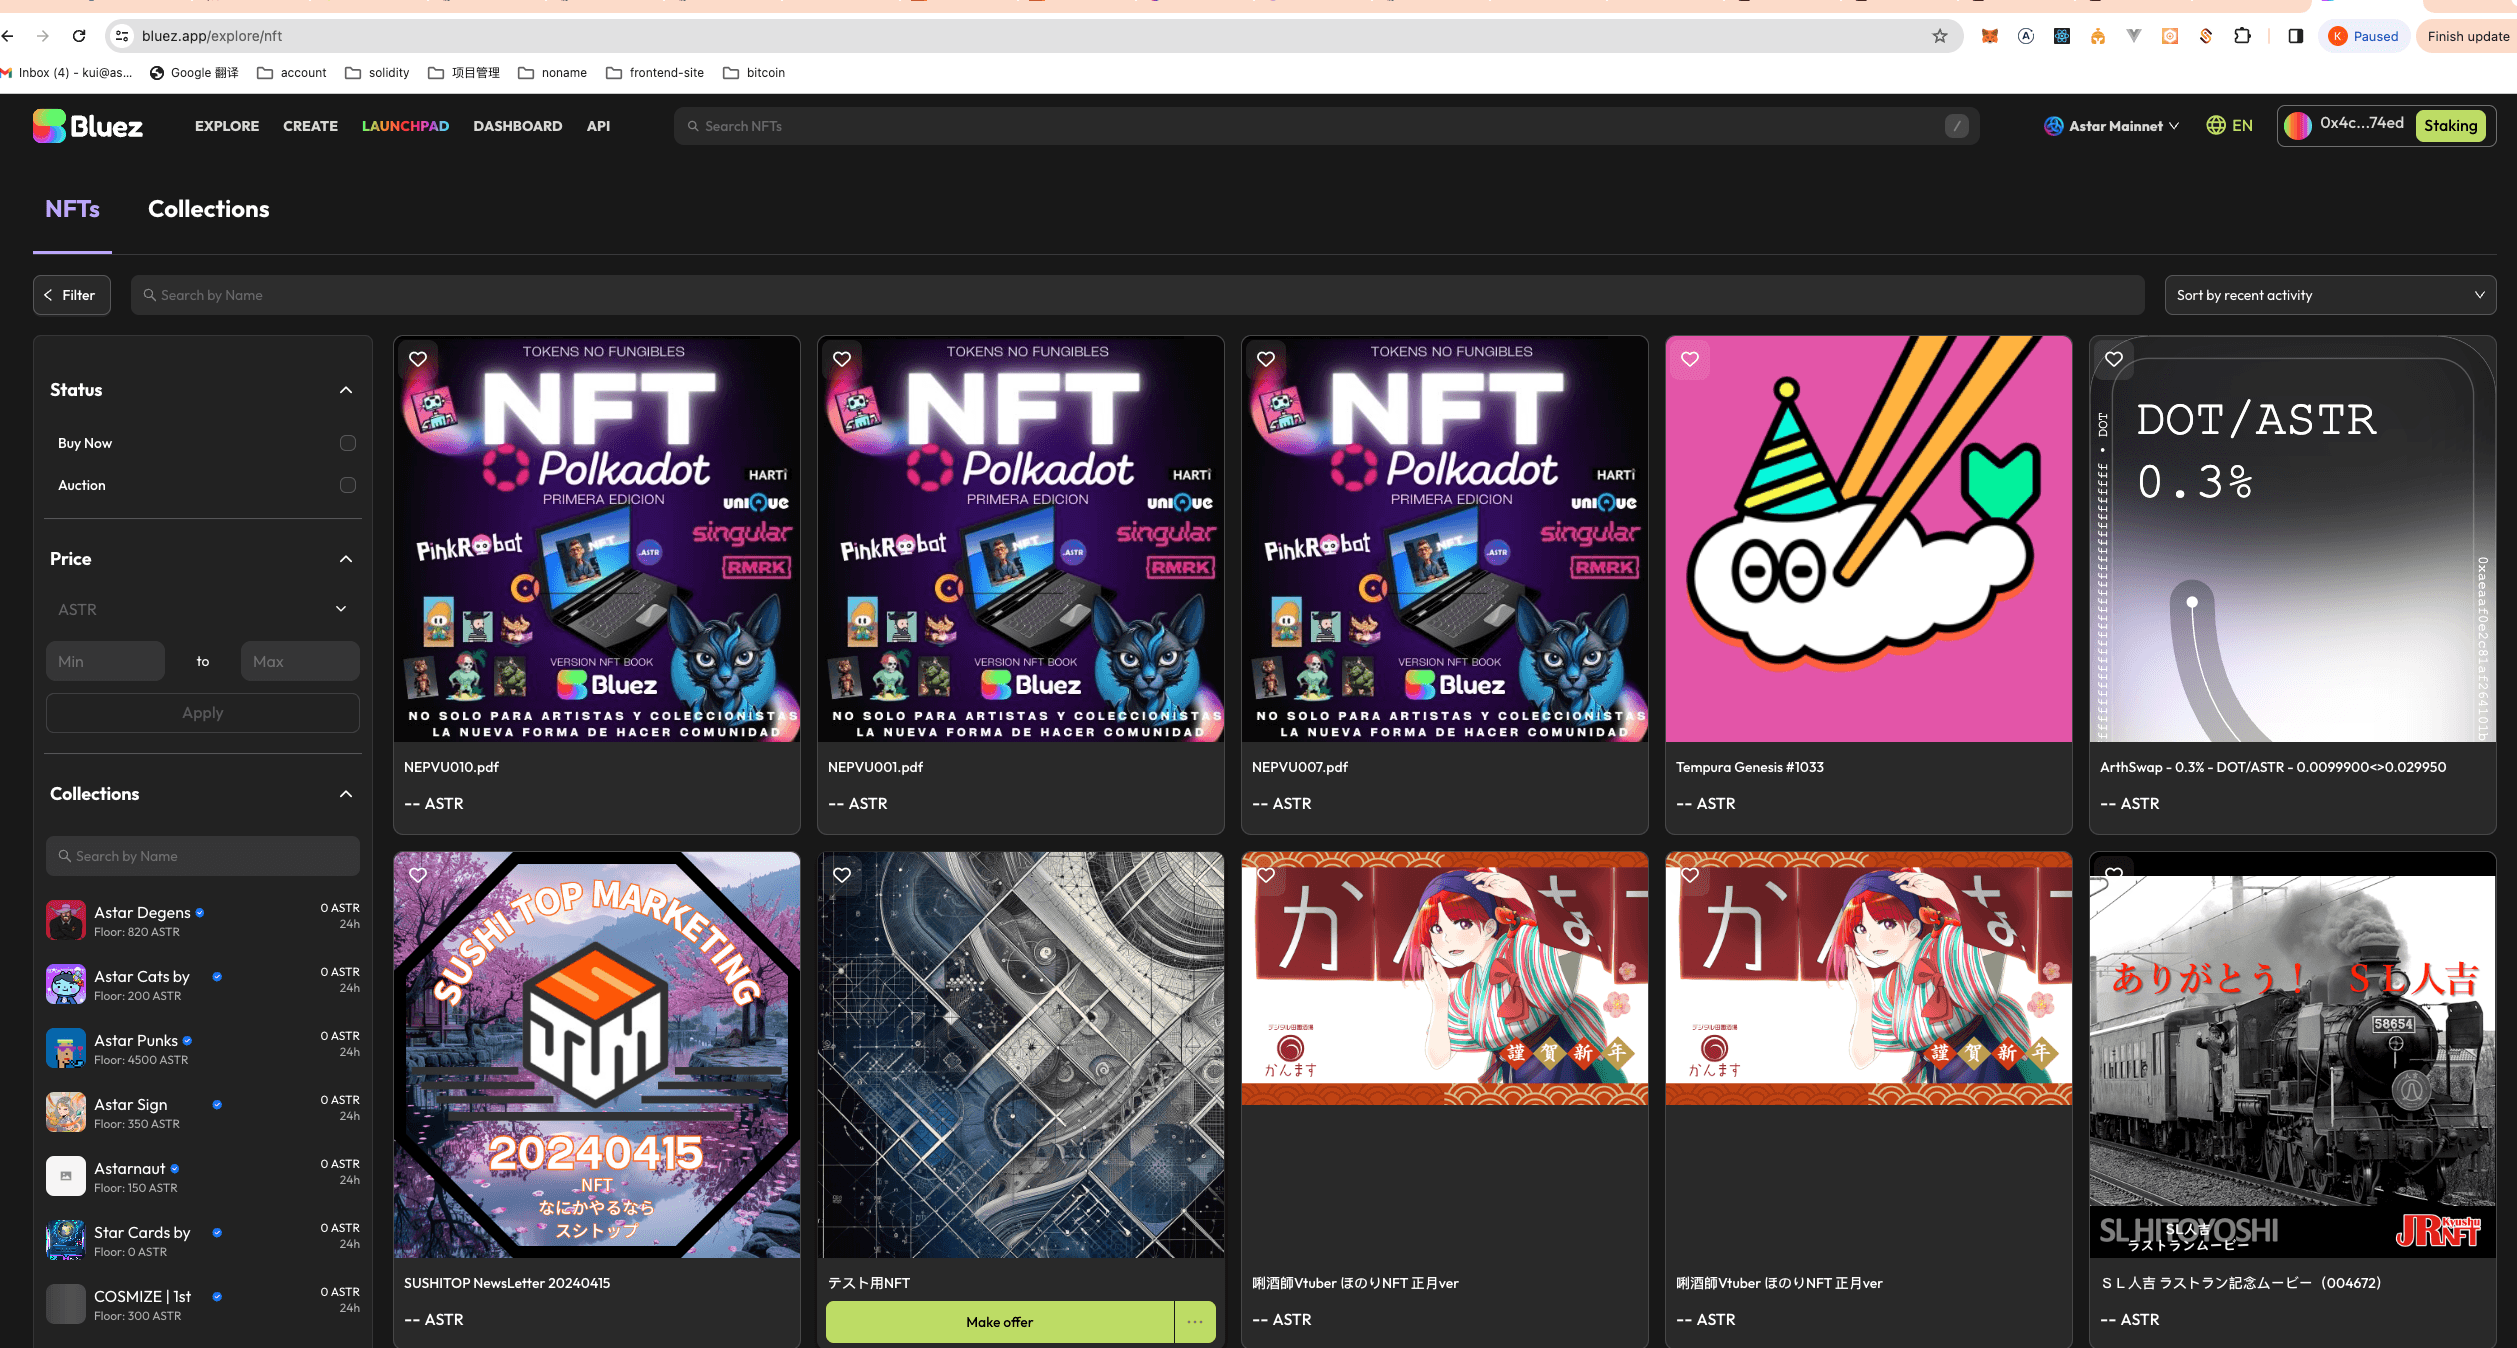Collapse the Filter sidebar
This screenshot has width=2517, height=1348.
[71, 295]
